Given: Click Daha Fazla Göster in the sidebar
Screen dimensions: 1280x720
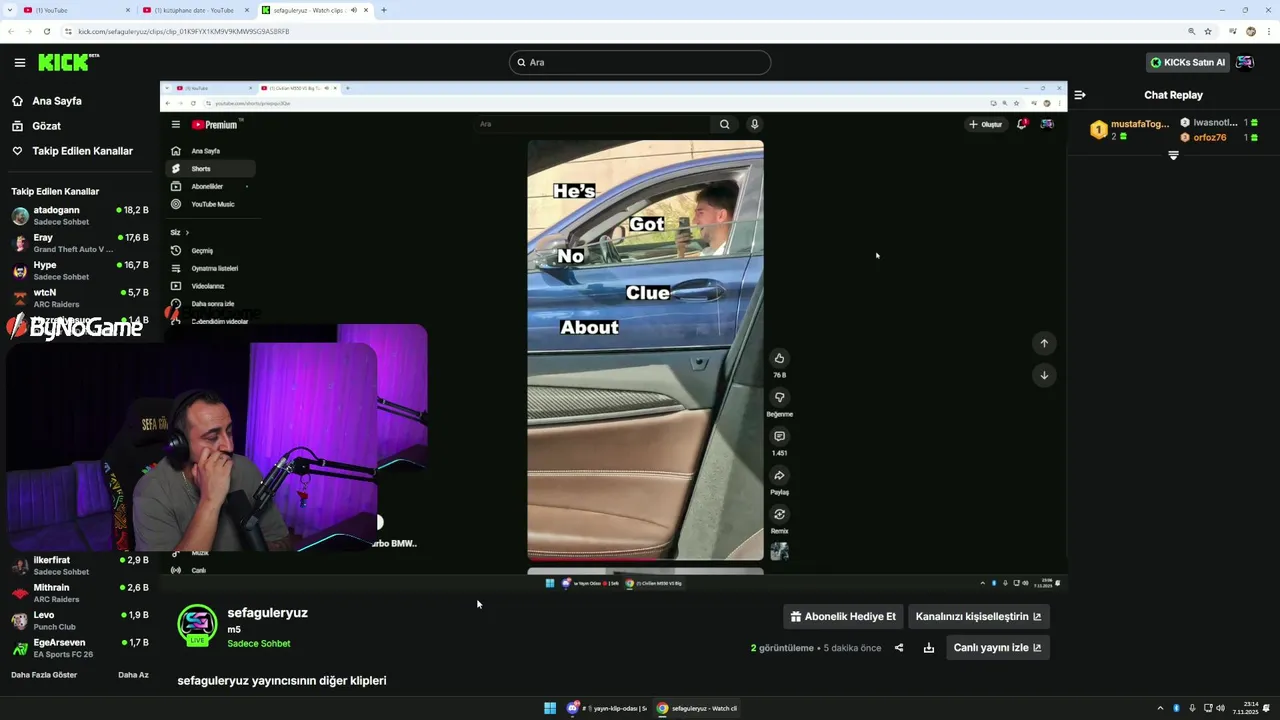Looking at the screenshot, I should (x=44, y=675).
